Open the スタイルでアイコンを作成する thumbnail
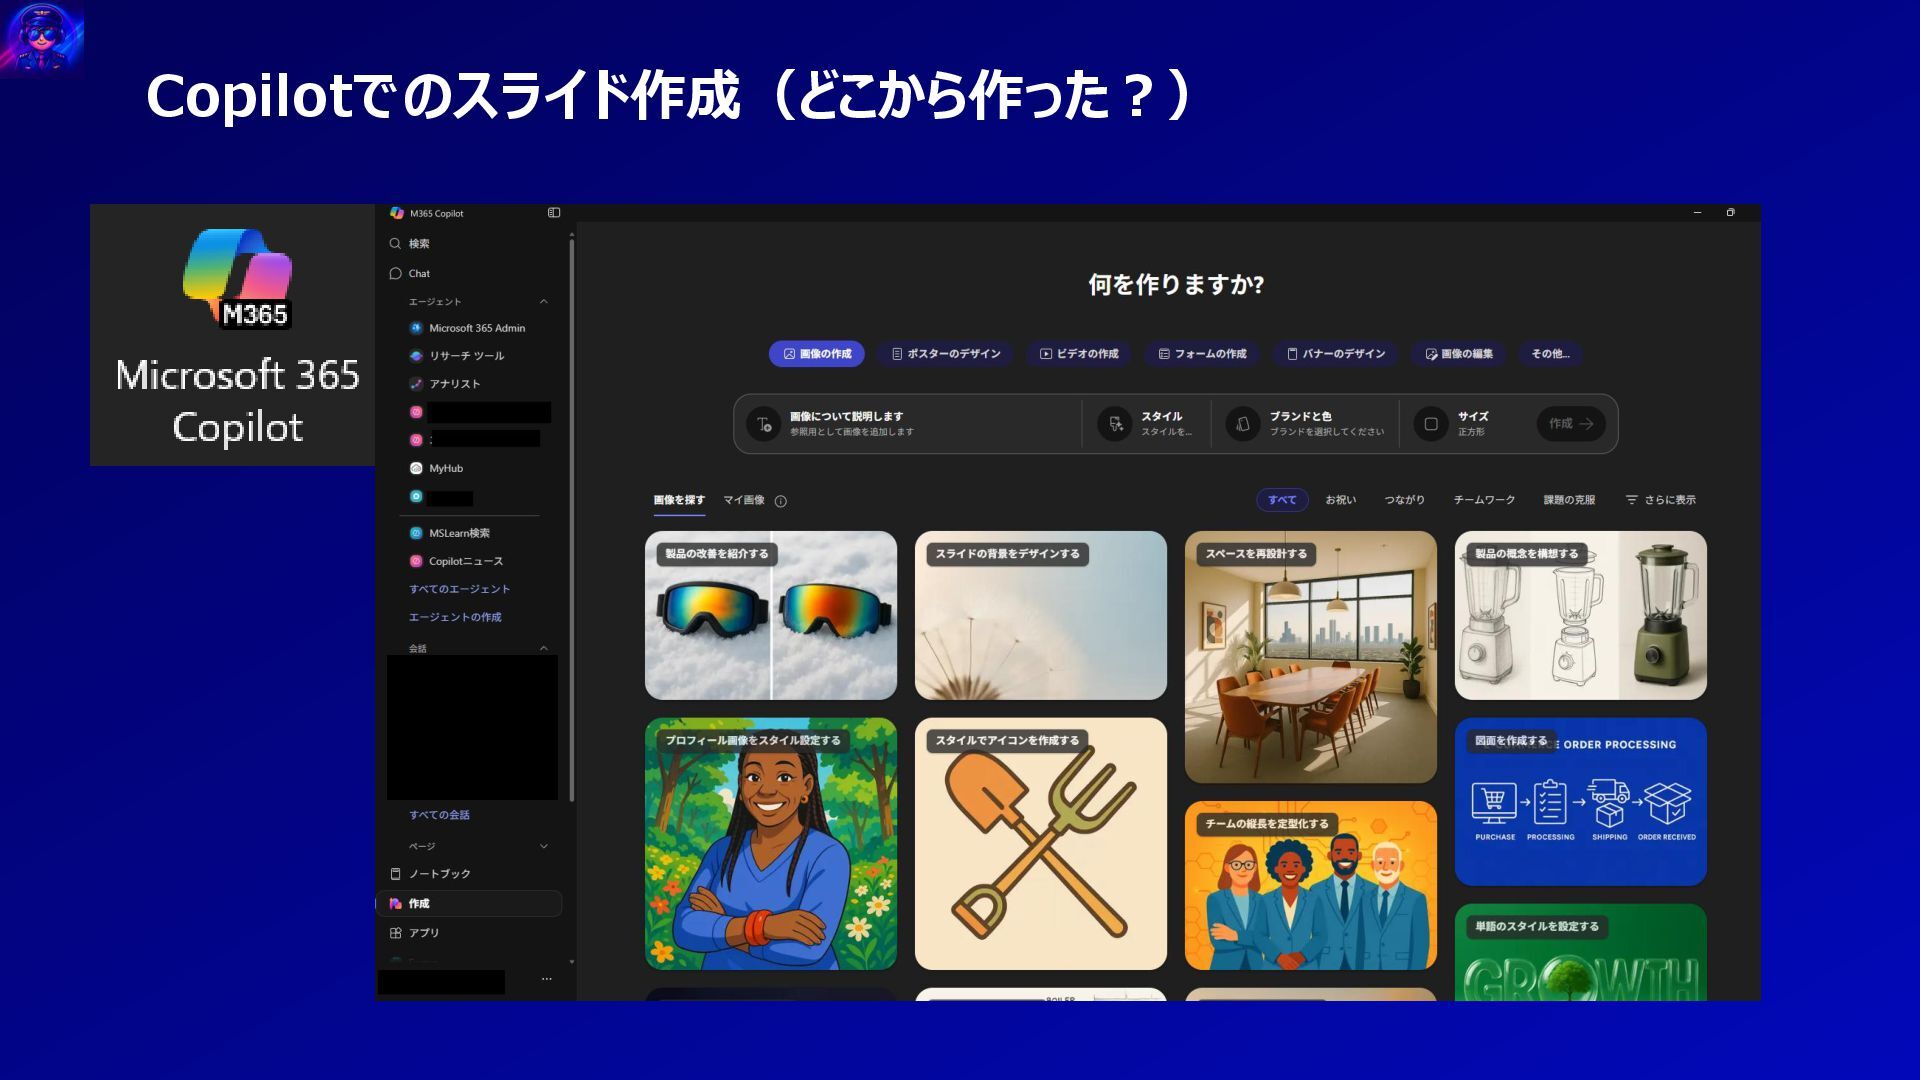 click(1041, 843)
